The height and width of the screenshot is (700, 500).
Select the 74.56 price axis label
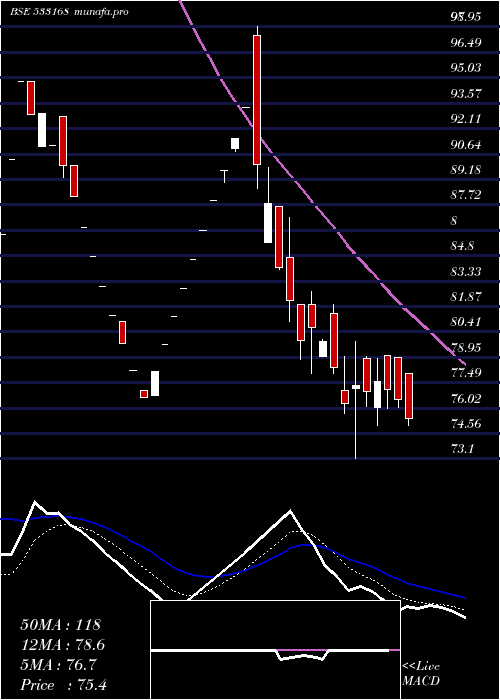click(x=466, y=424)
